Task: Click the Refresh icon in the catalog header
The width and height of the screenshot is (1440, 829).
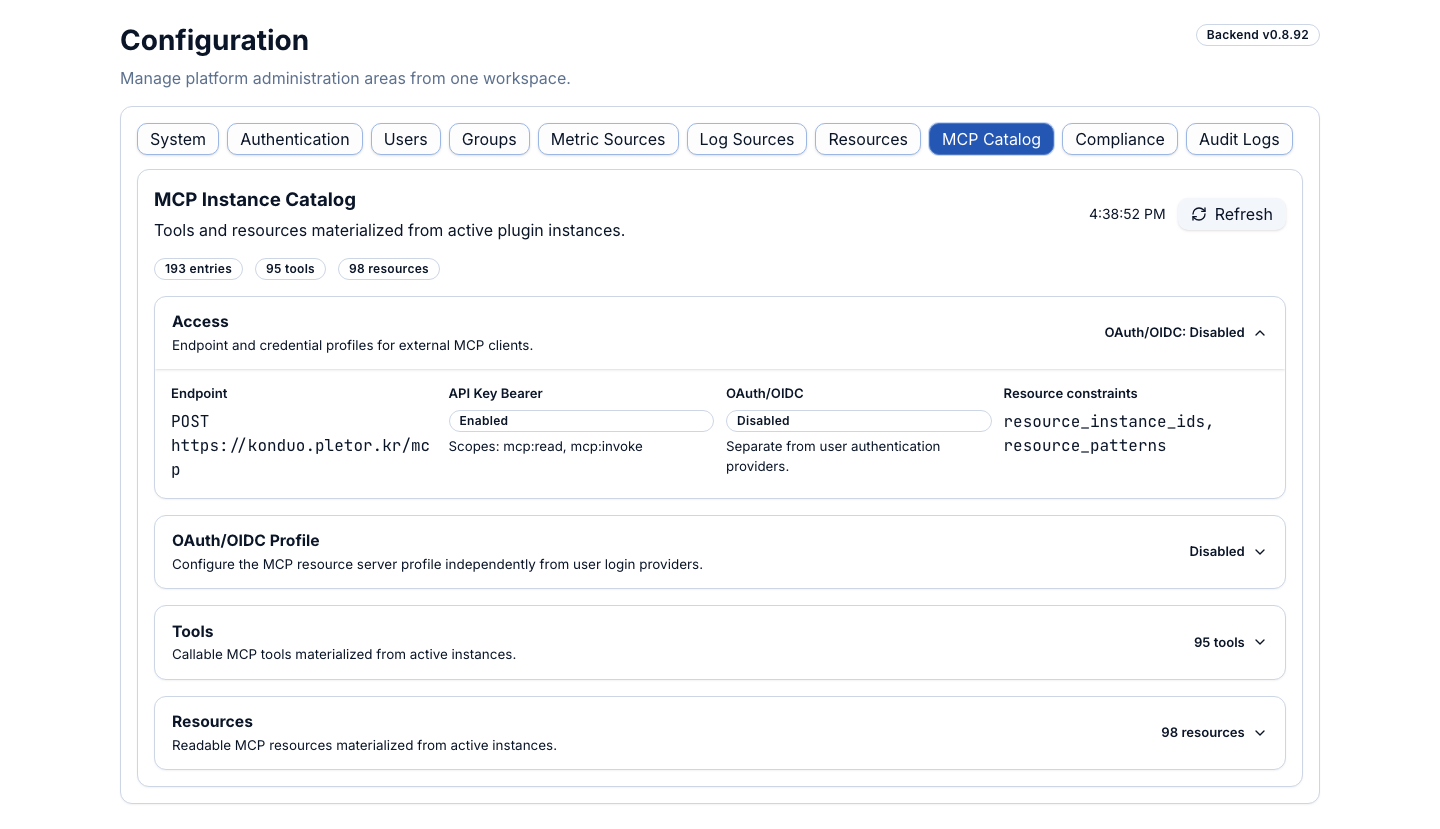Action: 1199,214
